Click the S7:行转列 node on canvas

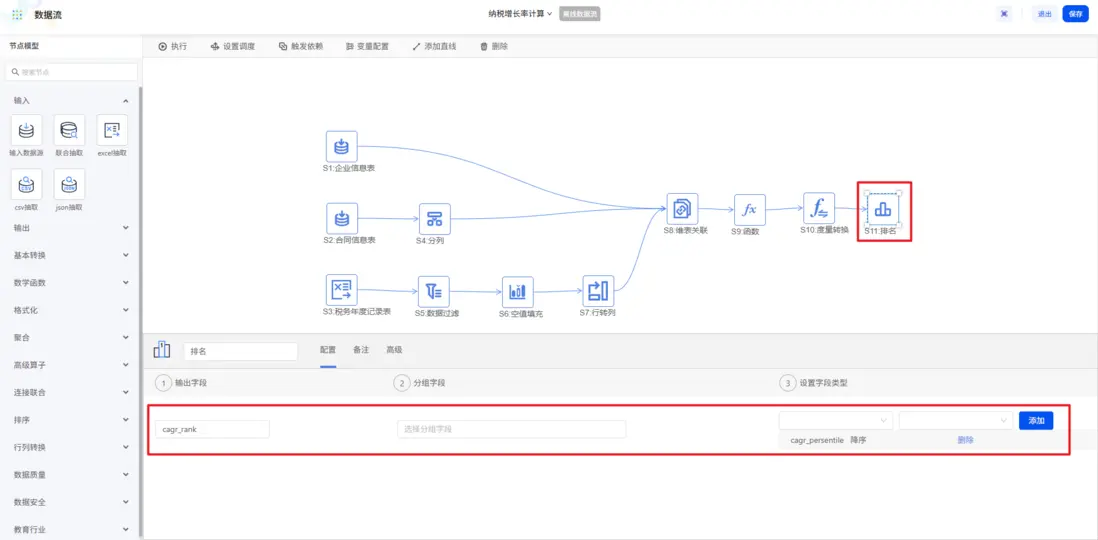[598, 291]
